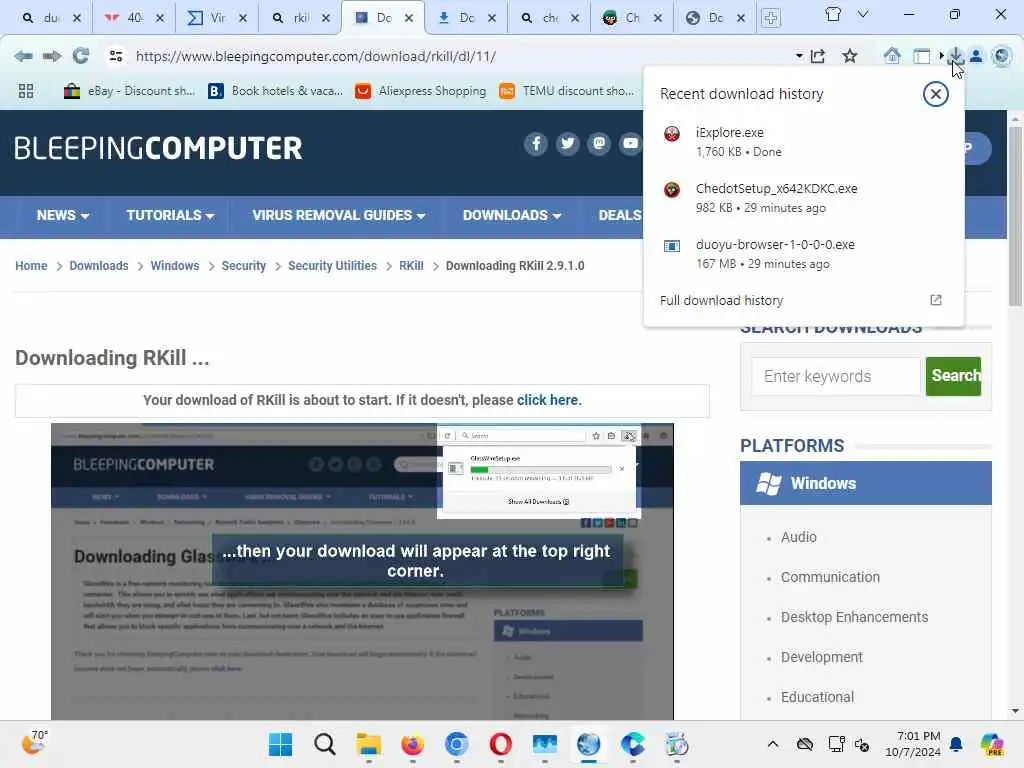Open Full download history

click(721, 300)
